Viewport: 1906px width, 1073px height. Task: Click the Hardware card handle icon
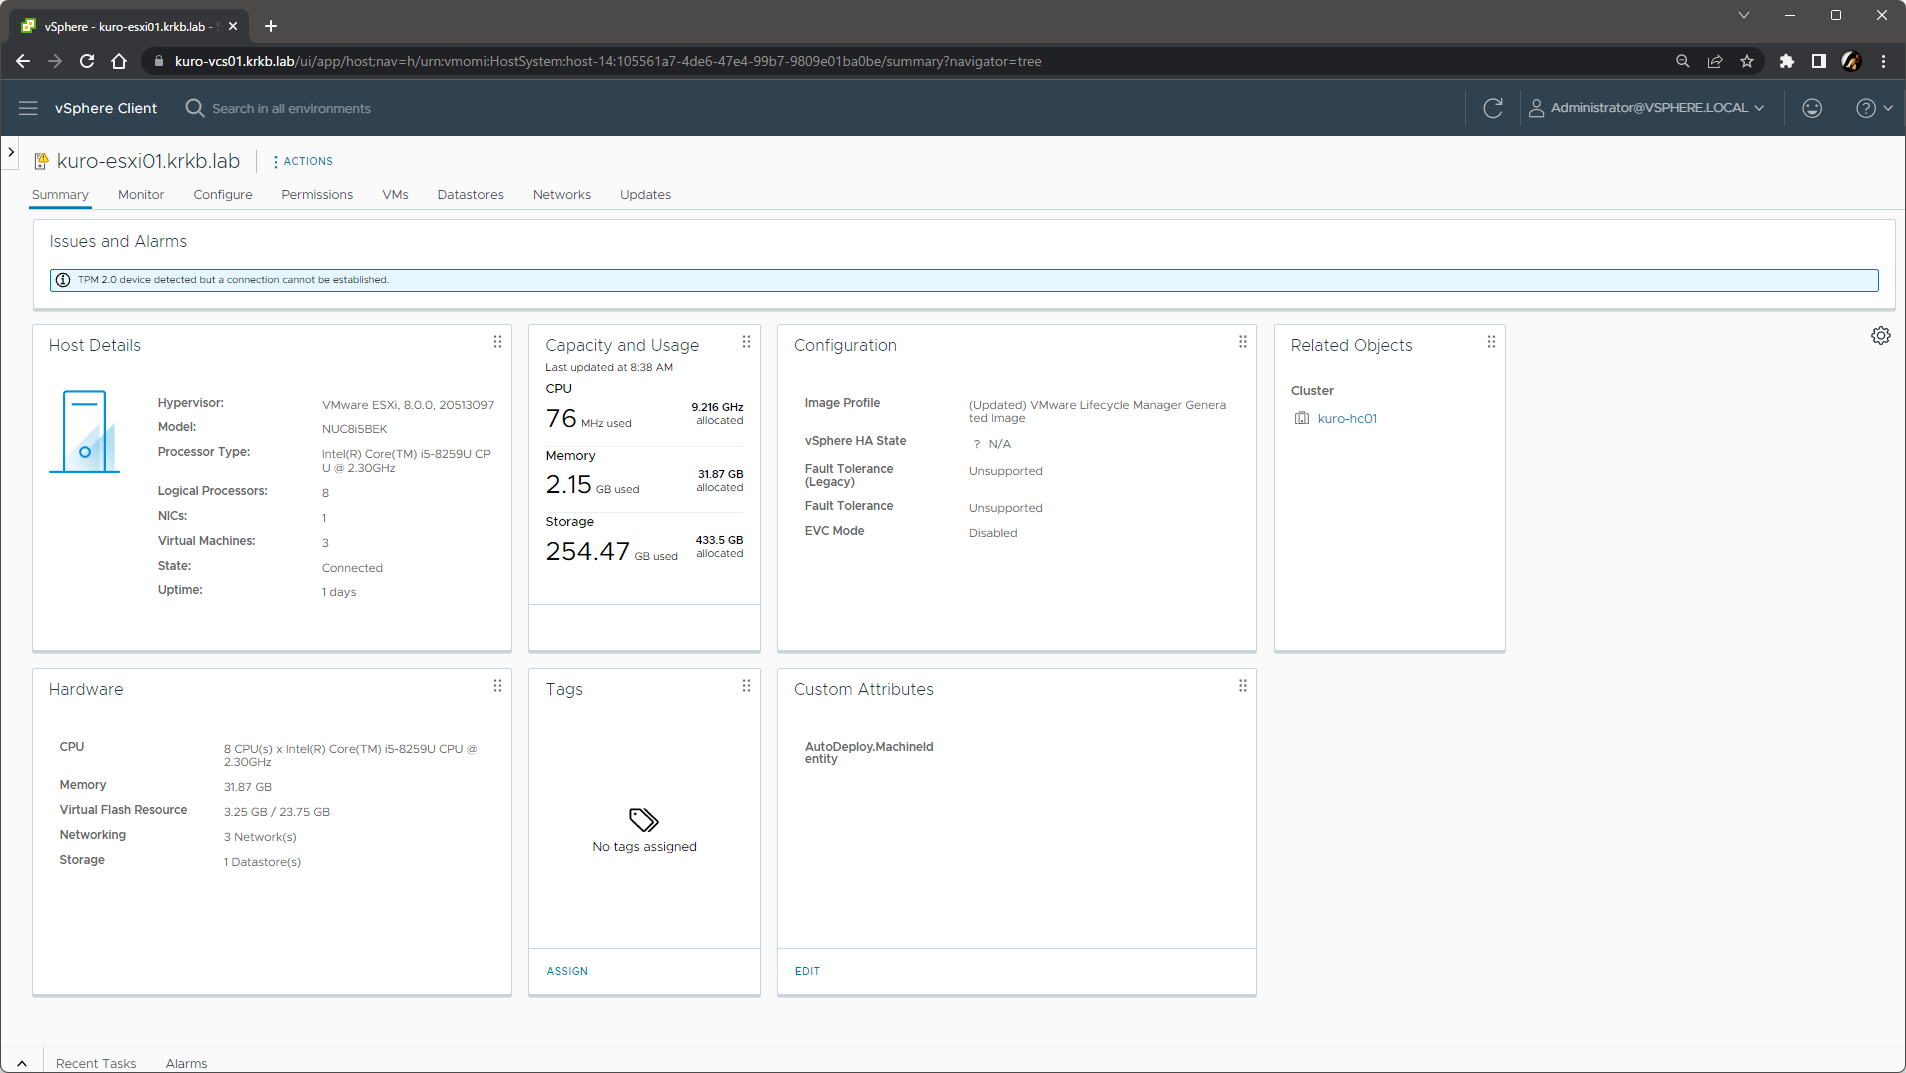(497, 686)
